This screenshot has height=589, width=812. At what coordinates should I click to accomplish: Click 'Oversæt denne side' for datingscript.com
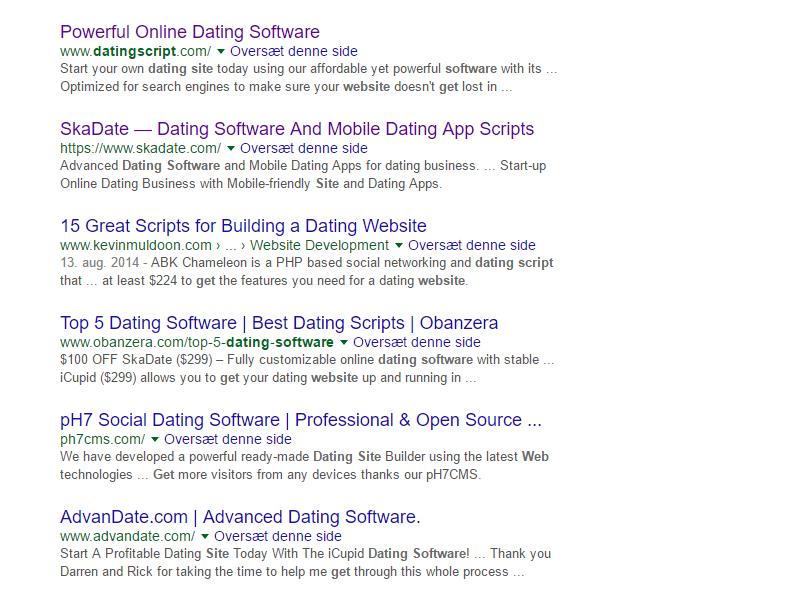pyautogui.click(x=294, y=51)
